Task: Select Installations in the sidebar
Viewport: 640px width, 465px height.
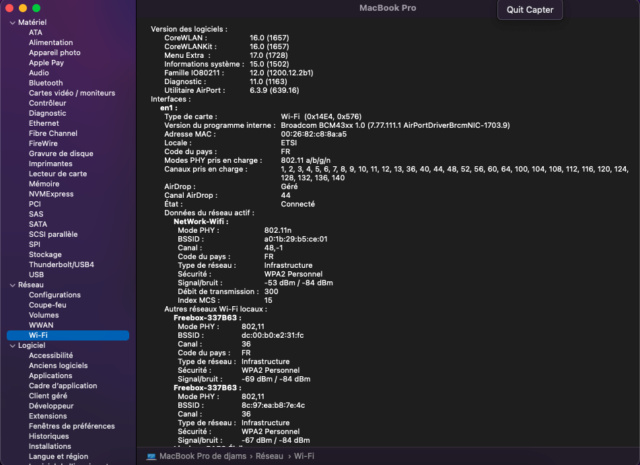Action: [50, 447]
